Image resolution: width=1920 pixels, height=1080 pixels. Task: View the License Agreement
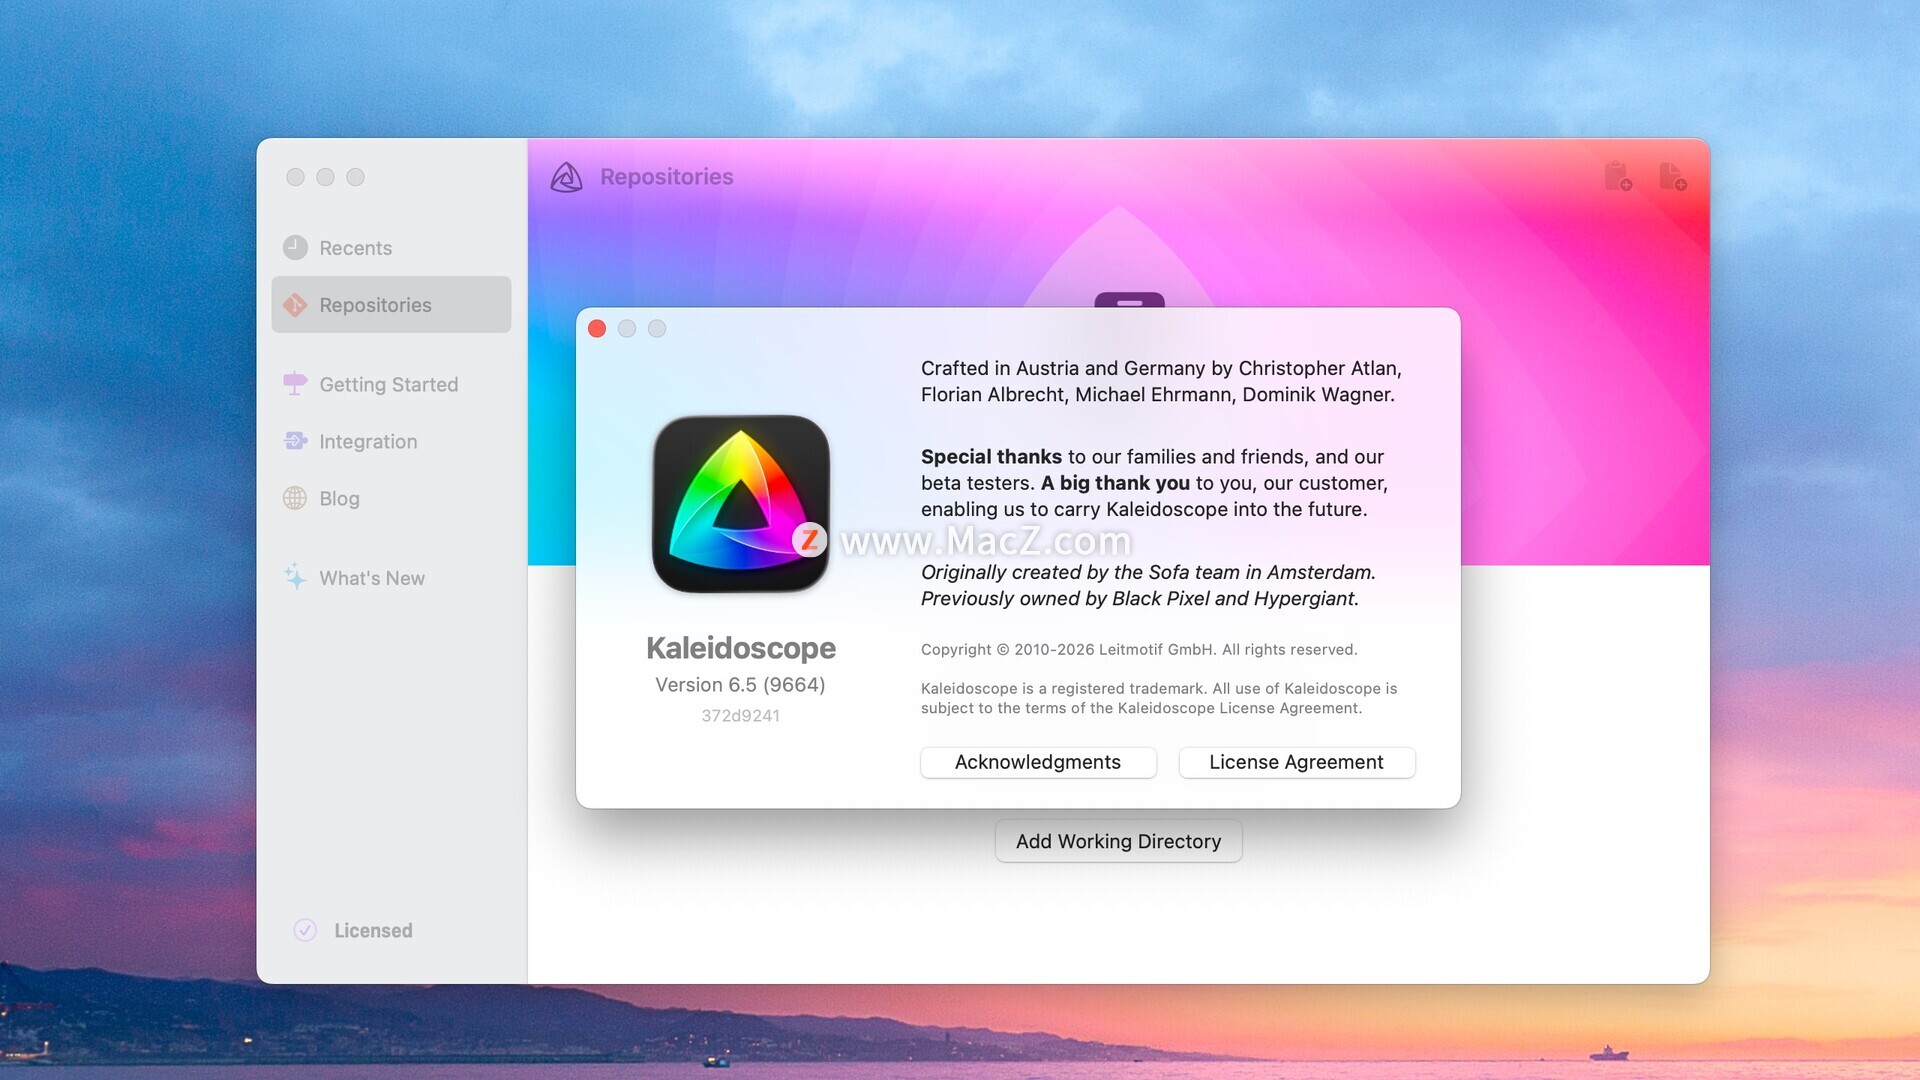tap(1296, 762)
